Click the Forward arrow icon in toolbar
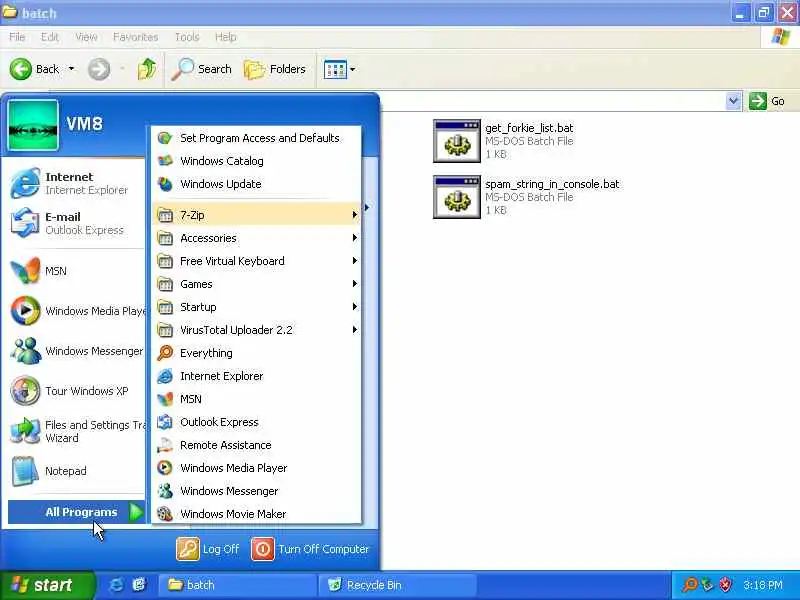This screenshot has width=800, height=600. [99, 69]
